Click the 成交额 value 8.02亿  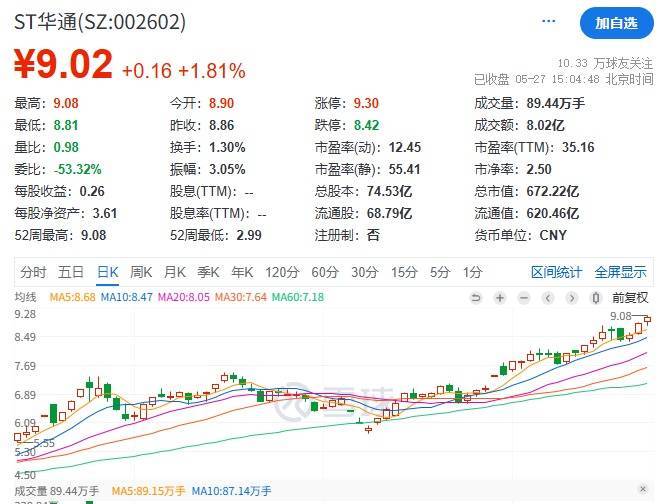545,125
